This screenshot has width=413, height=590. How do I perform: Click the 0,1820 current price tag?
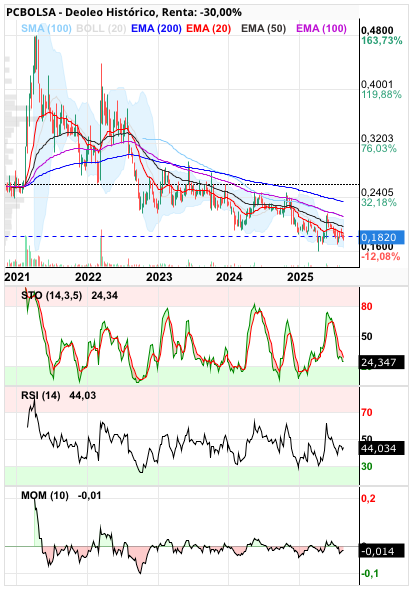pos(382,237)
